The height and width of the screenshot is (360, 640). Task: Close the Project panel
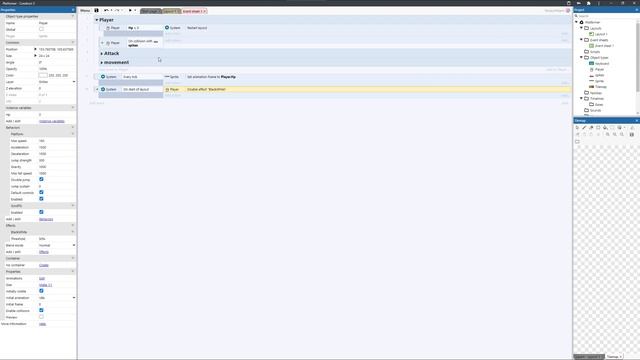pos(637,10)
